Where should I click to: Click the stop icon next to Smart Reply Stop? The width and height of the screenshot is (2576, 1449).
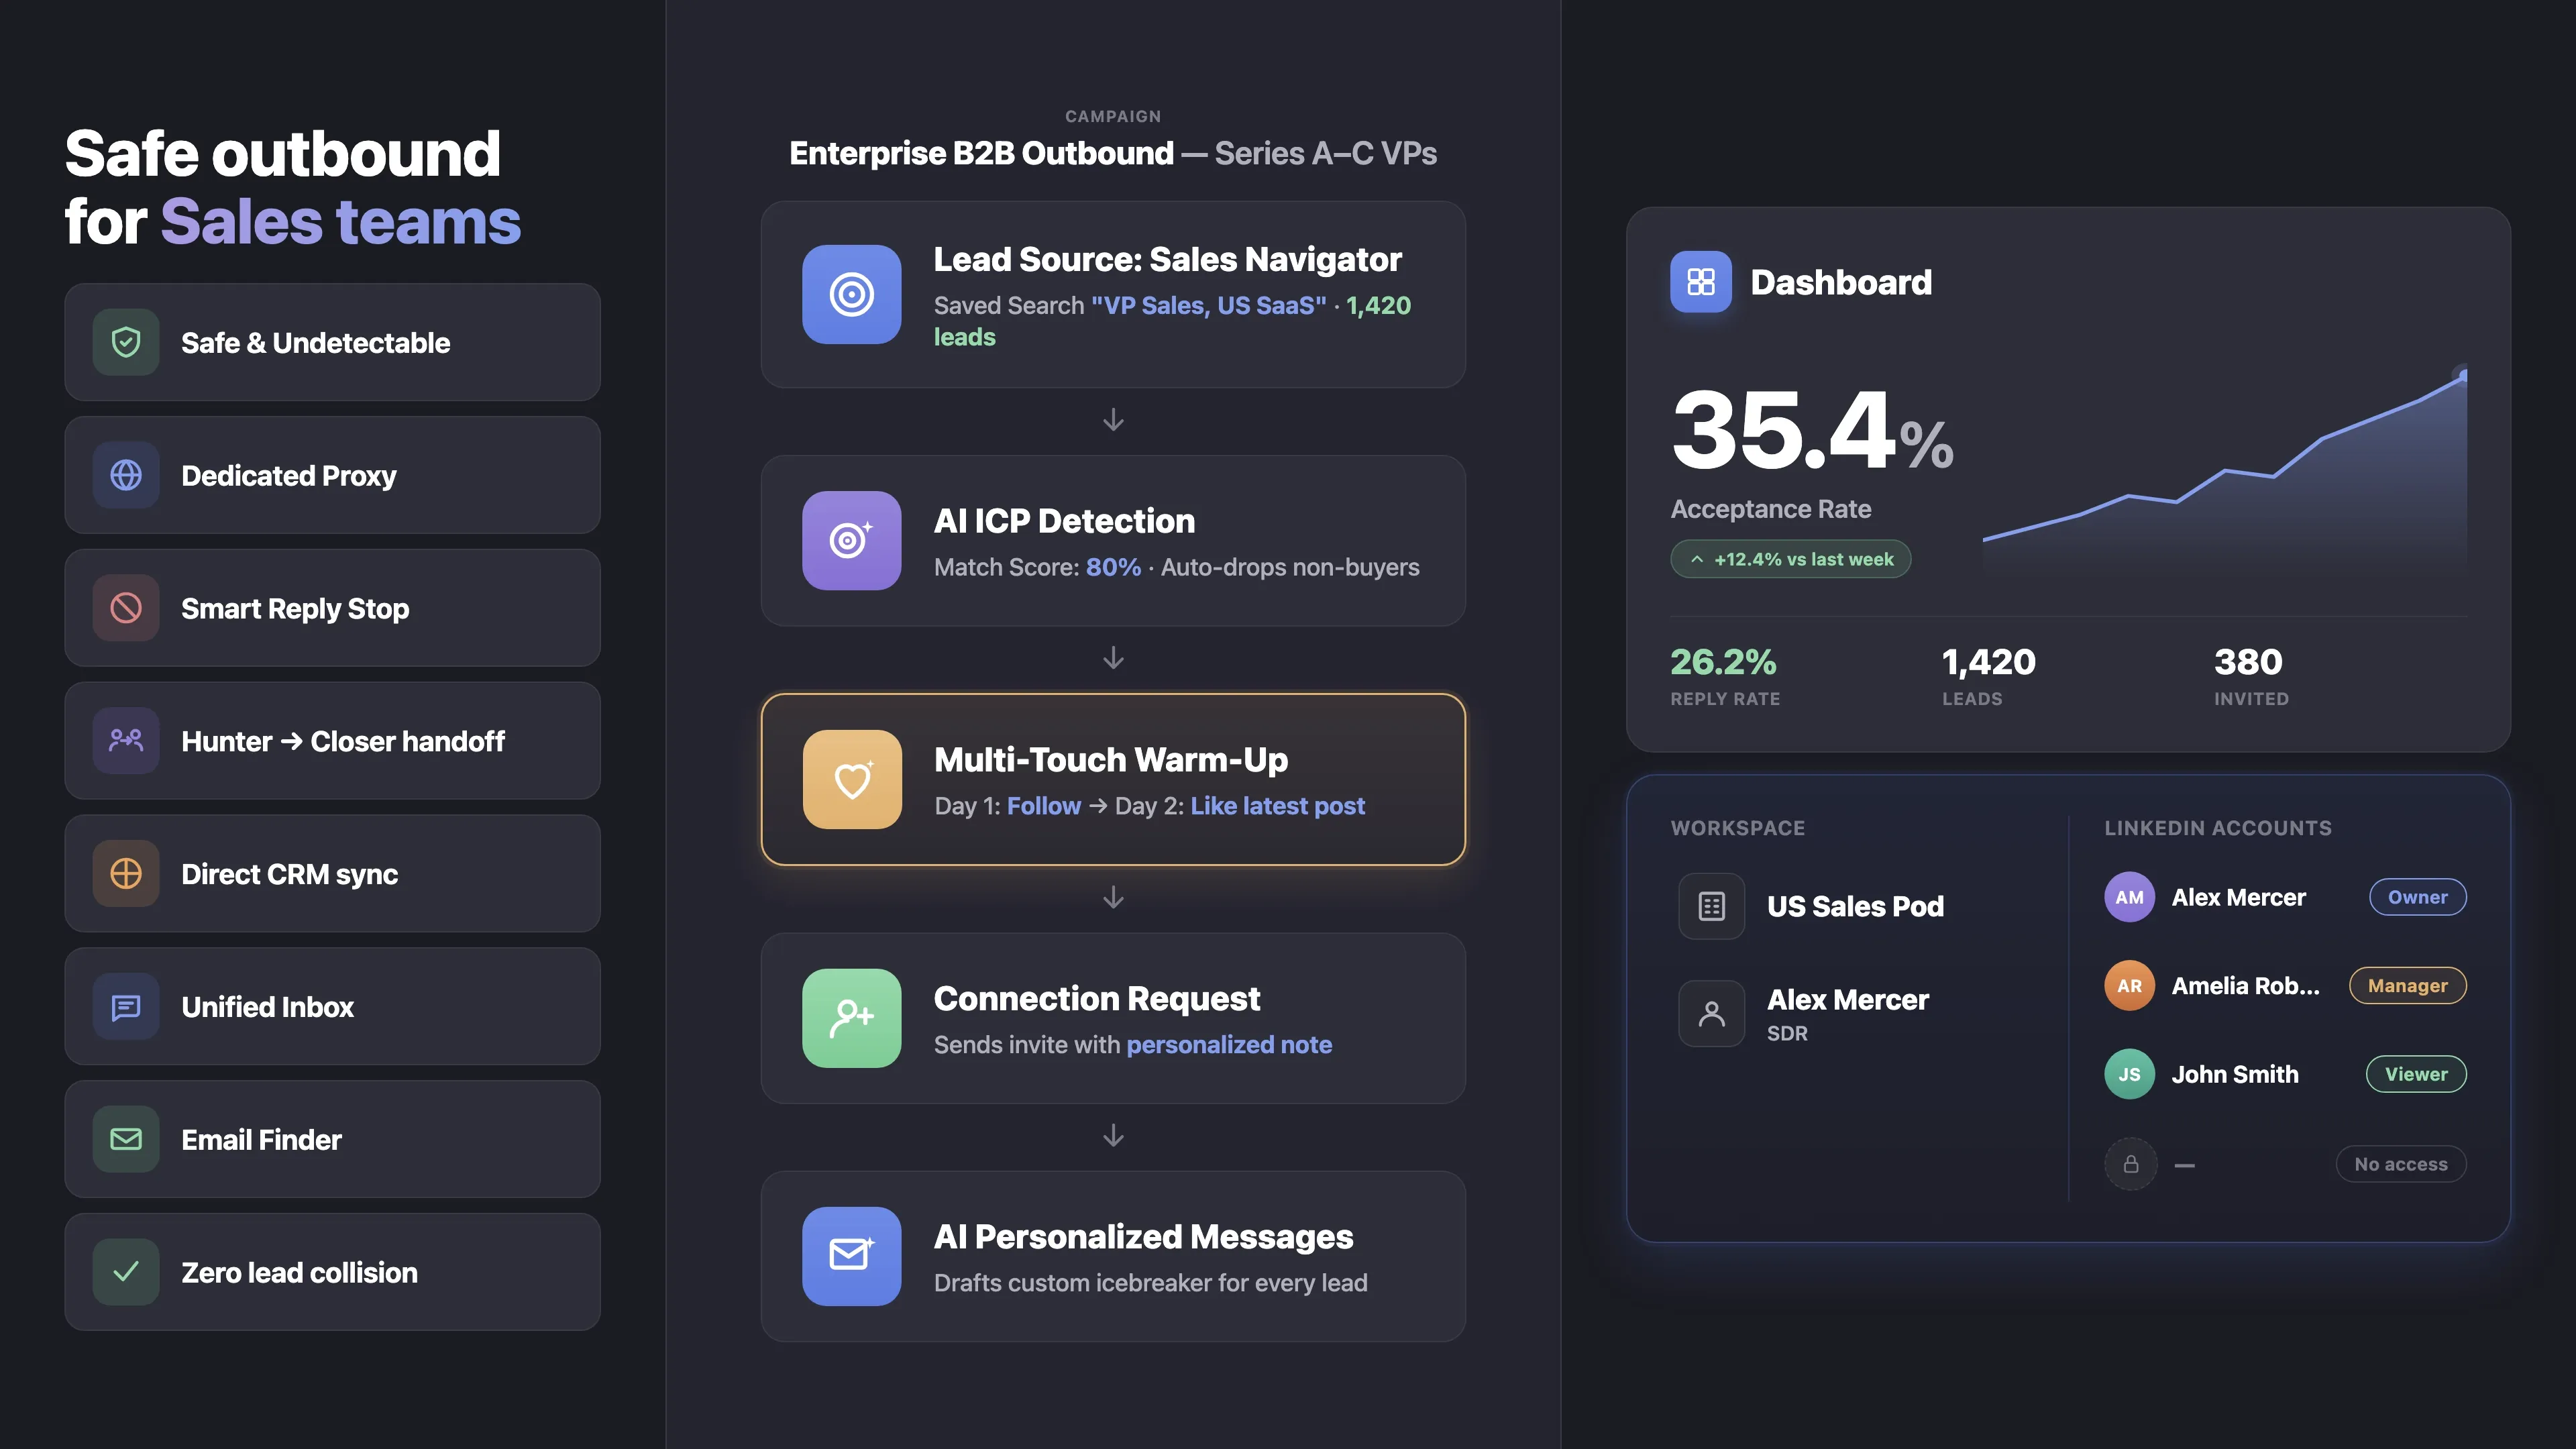(126, 608)
